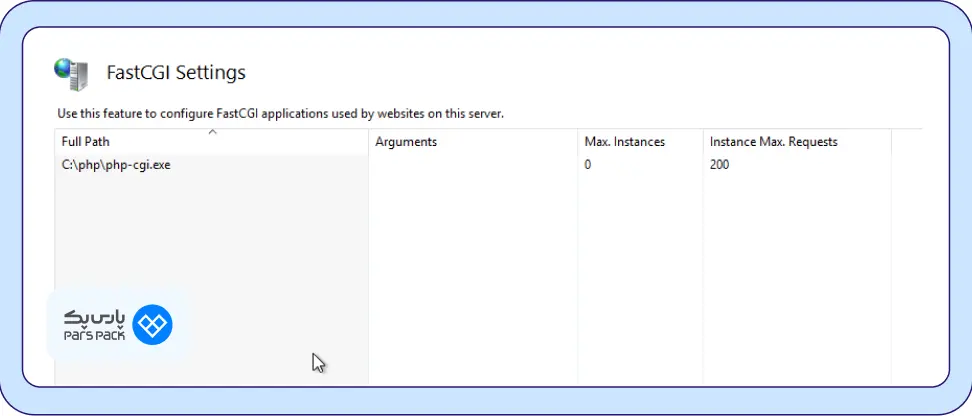Click the Max. Instances value 0
Screen dimensions: 972x416
click(x=588, y=165)
